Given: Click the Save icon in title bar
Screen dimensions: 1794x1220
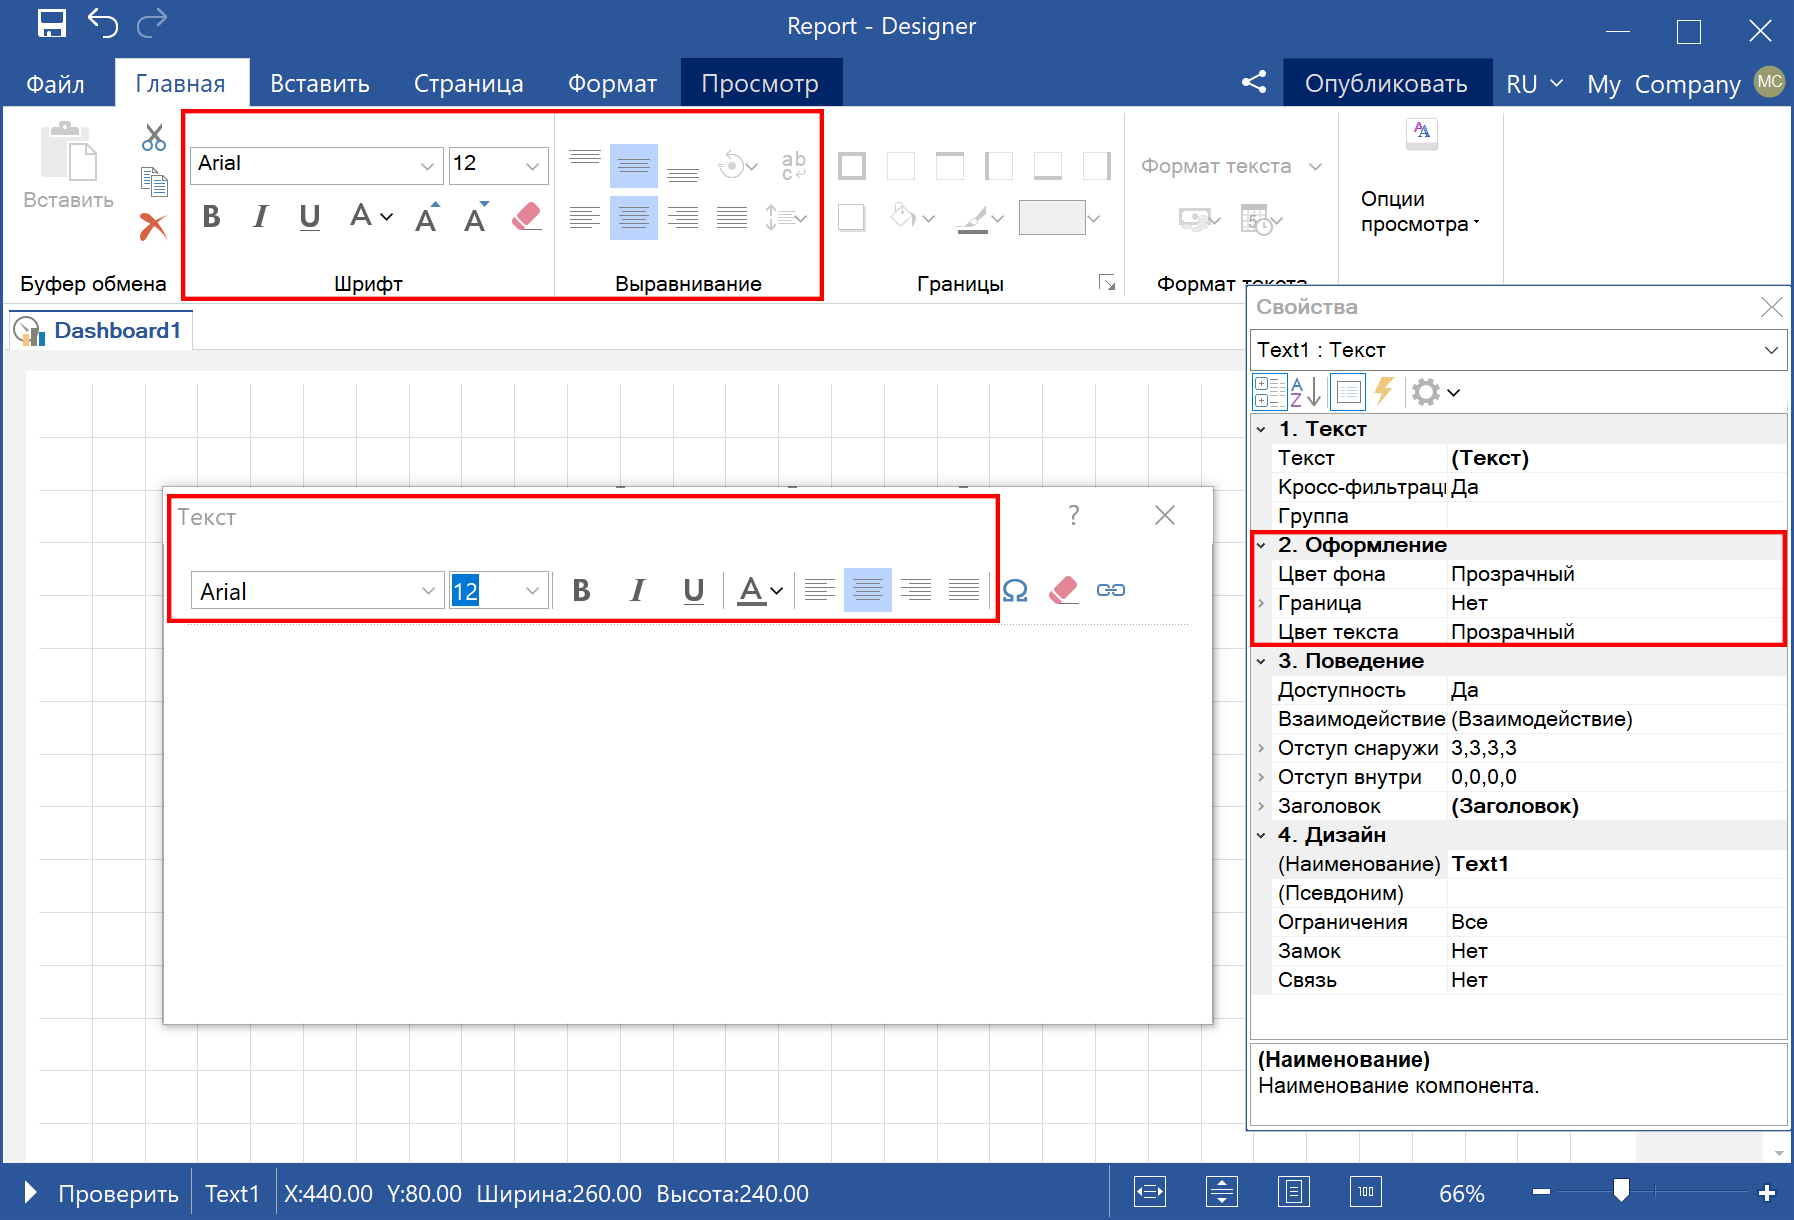Looking at the screenshot, I should click(x=52, y=24).
